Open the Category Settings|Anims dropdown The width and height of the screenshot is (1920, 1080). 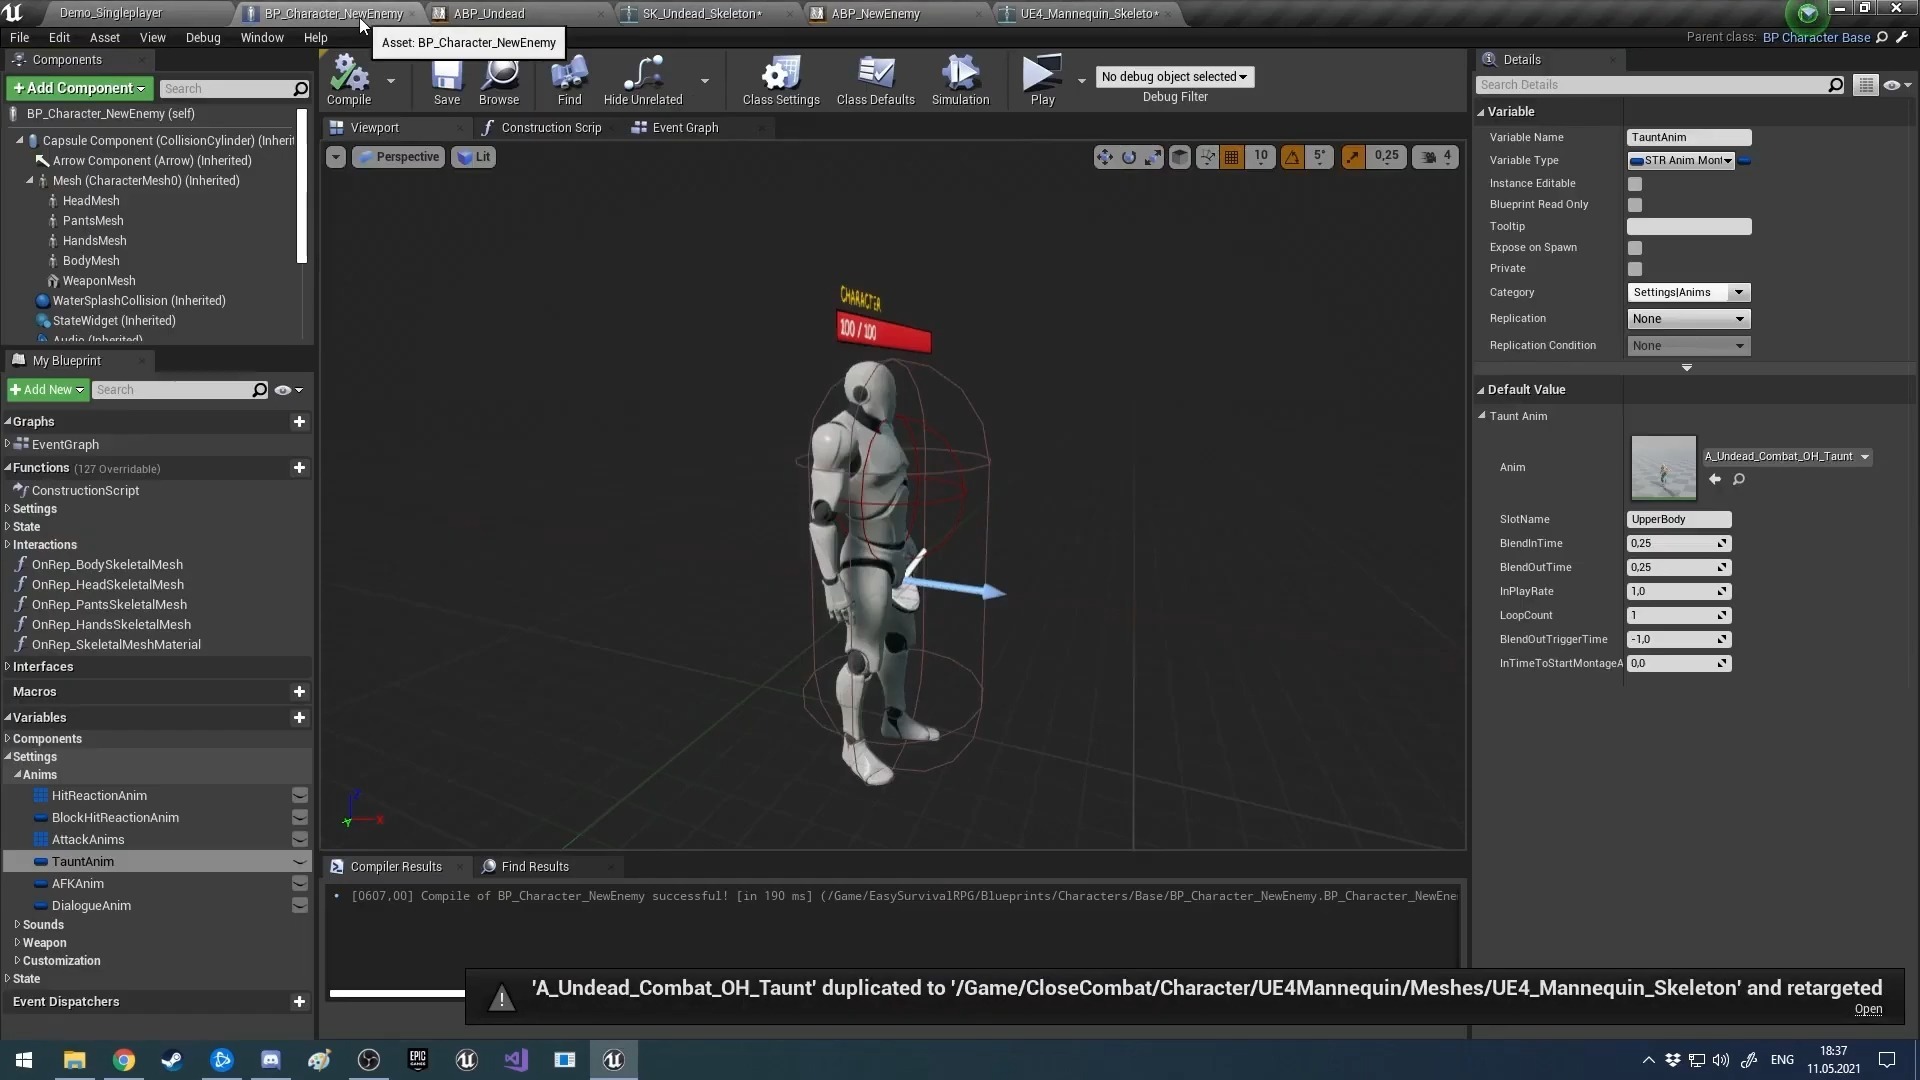coord(1738,293)
